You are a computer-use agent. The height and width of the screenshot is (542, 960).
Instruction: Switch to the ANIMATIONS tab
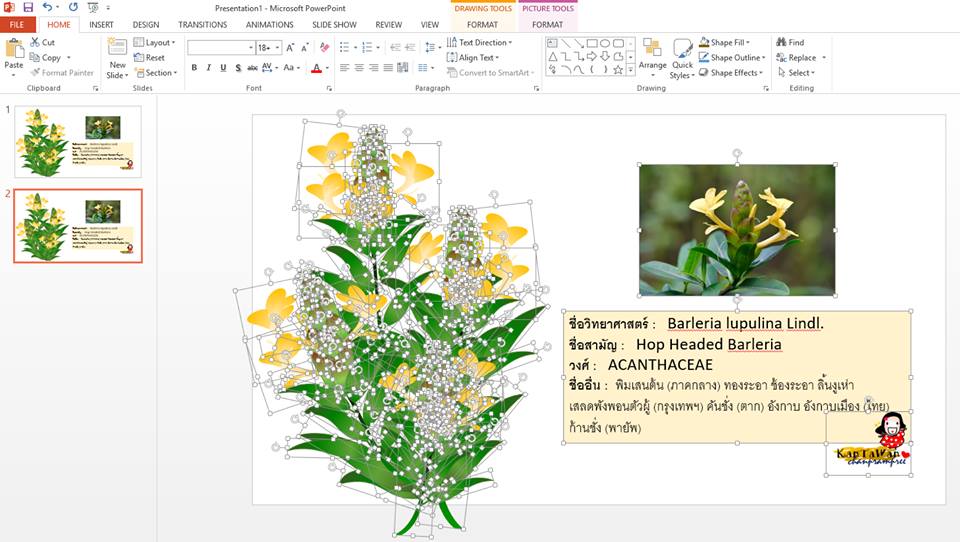(x=269, y=24)
